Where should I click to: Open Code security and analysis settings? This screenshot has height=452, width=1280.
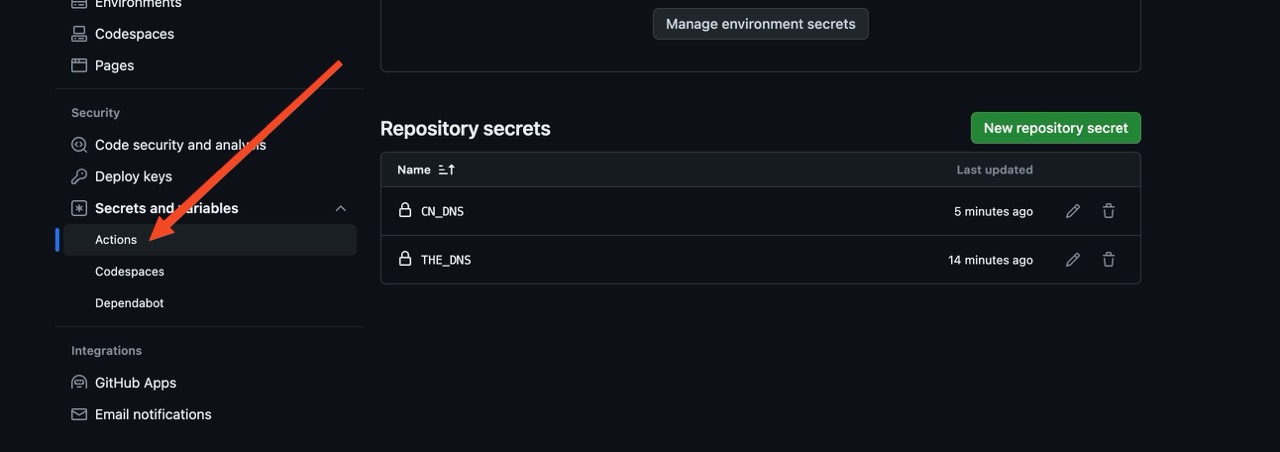coord(180,145)
